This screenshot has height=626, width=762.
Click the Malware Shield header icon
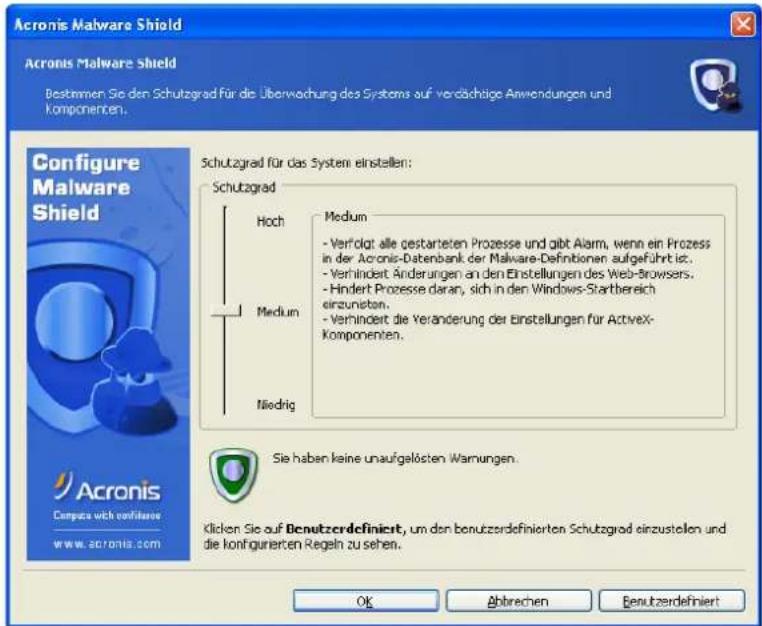point(715,86)
